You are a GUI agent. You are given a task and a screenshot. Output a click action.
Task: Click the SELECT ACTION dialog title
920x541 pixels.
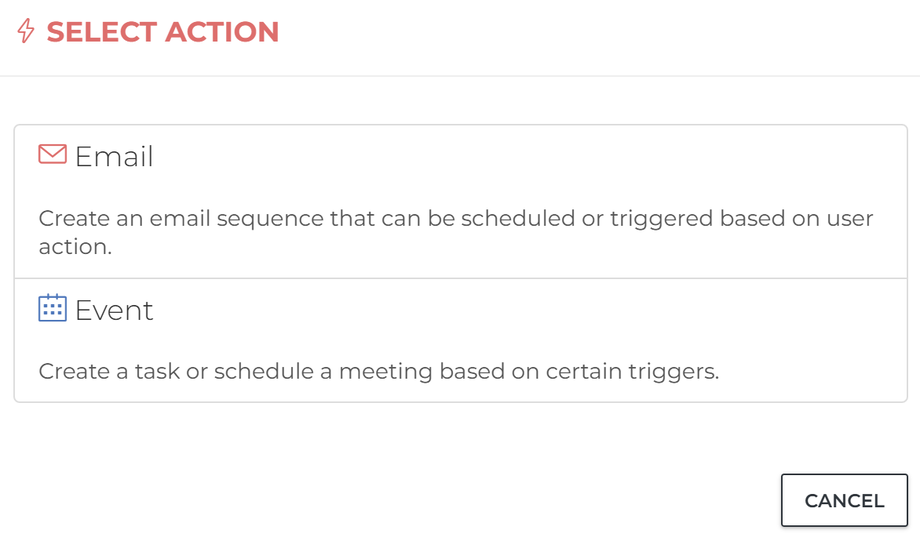click(162, 32)
